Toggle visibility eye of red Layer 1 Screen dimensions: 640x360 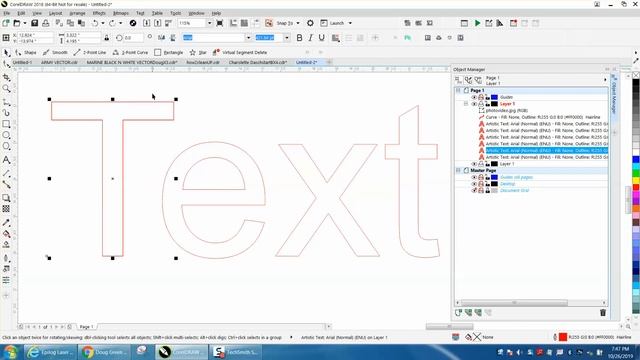tap(474, 104)
